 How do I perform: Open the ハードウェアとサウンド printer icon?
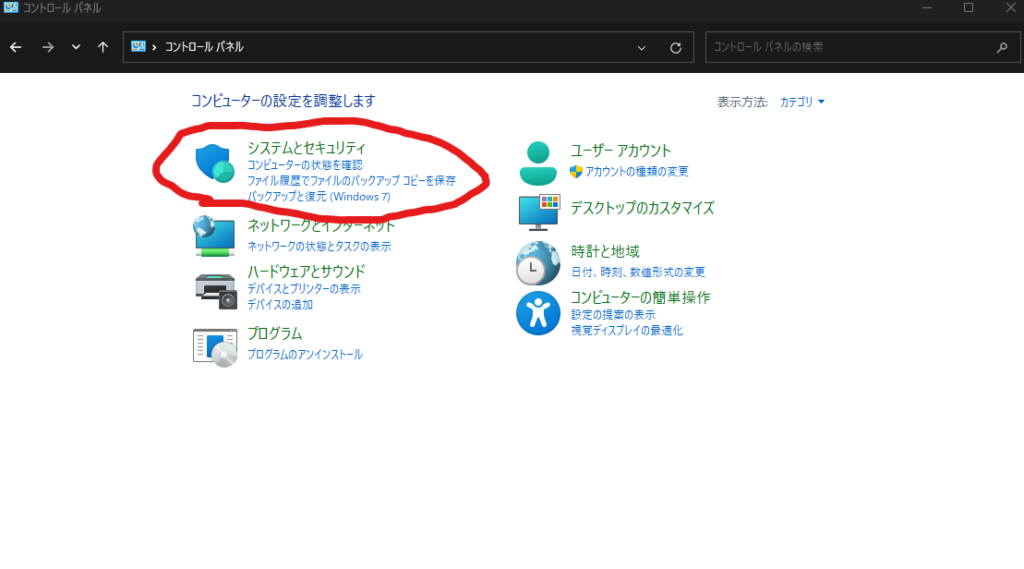pyautogui.click(x=216, y=291)
